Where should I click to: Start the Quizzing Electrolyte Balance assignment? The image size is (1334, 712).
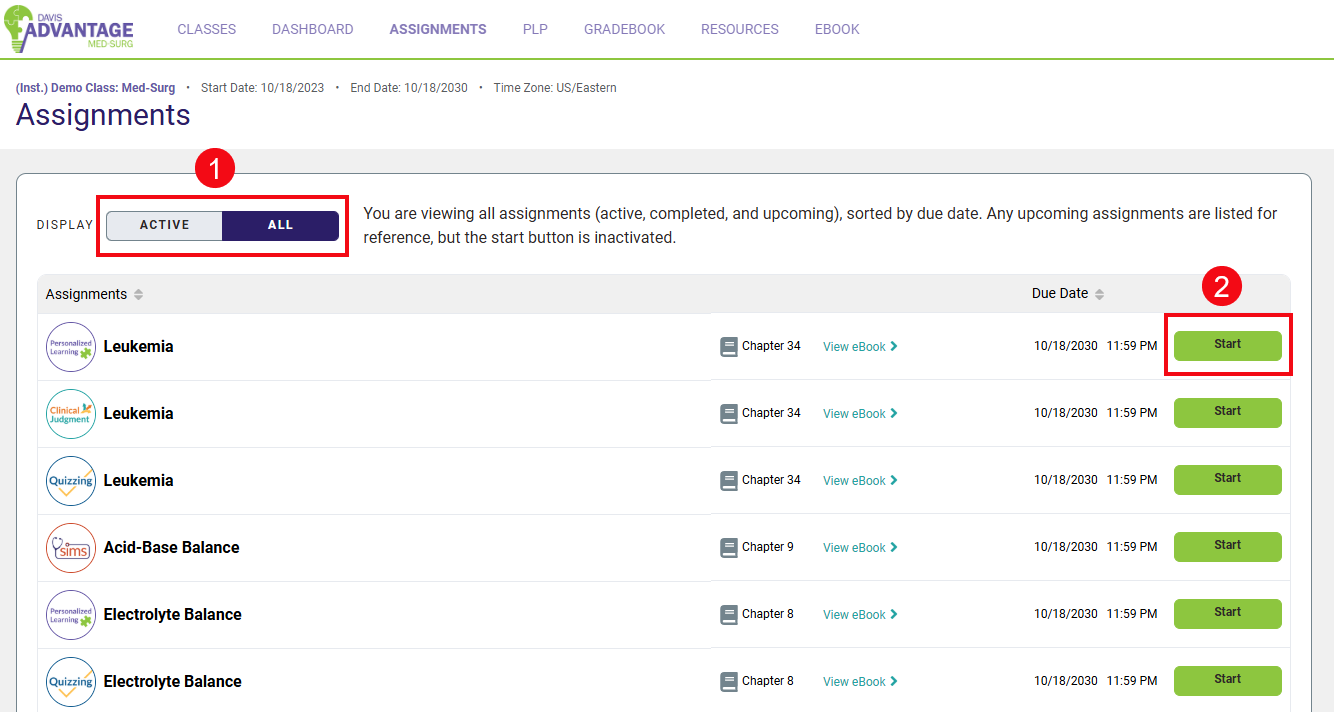tap(1227, 681)
